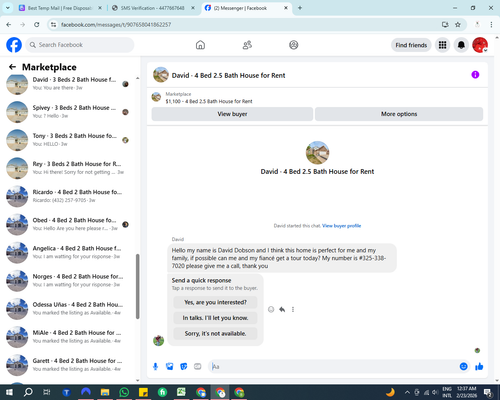Screen dimensions: 500x400
Task: Open the Facebook Home icon
Action: coord(200,45)
